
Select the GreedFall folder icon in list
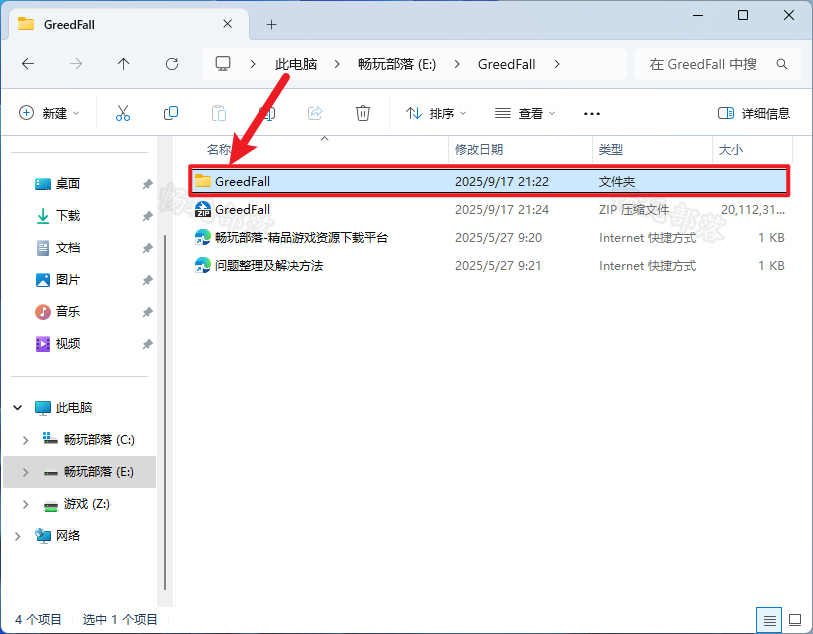point(203,181)
